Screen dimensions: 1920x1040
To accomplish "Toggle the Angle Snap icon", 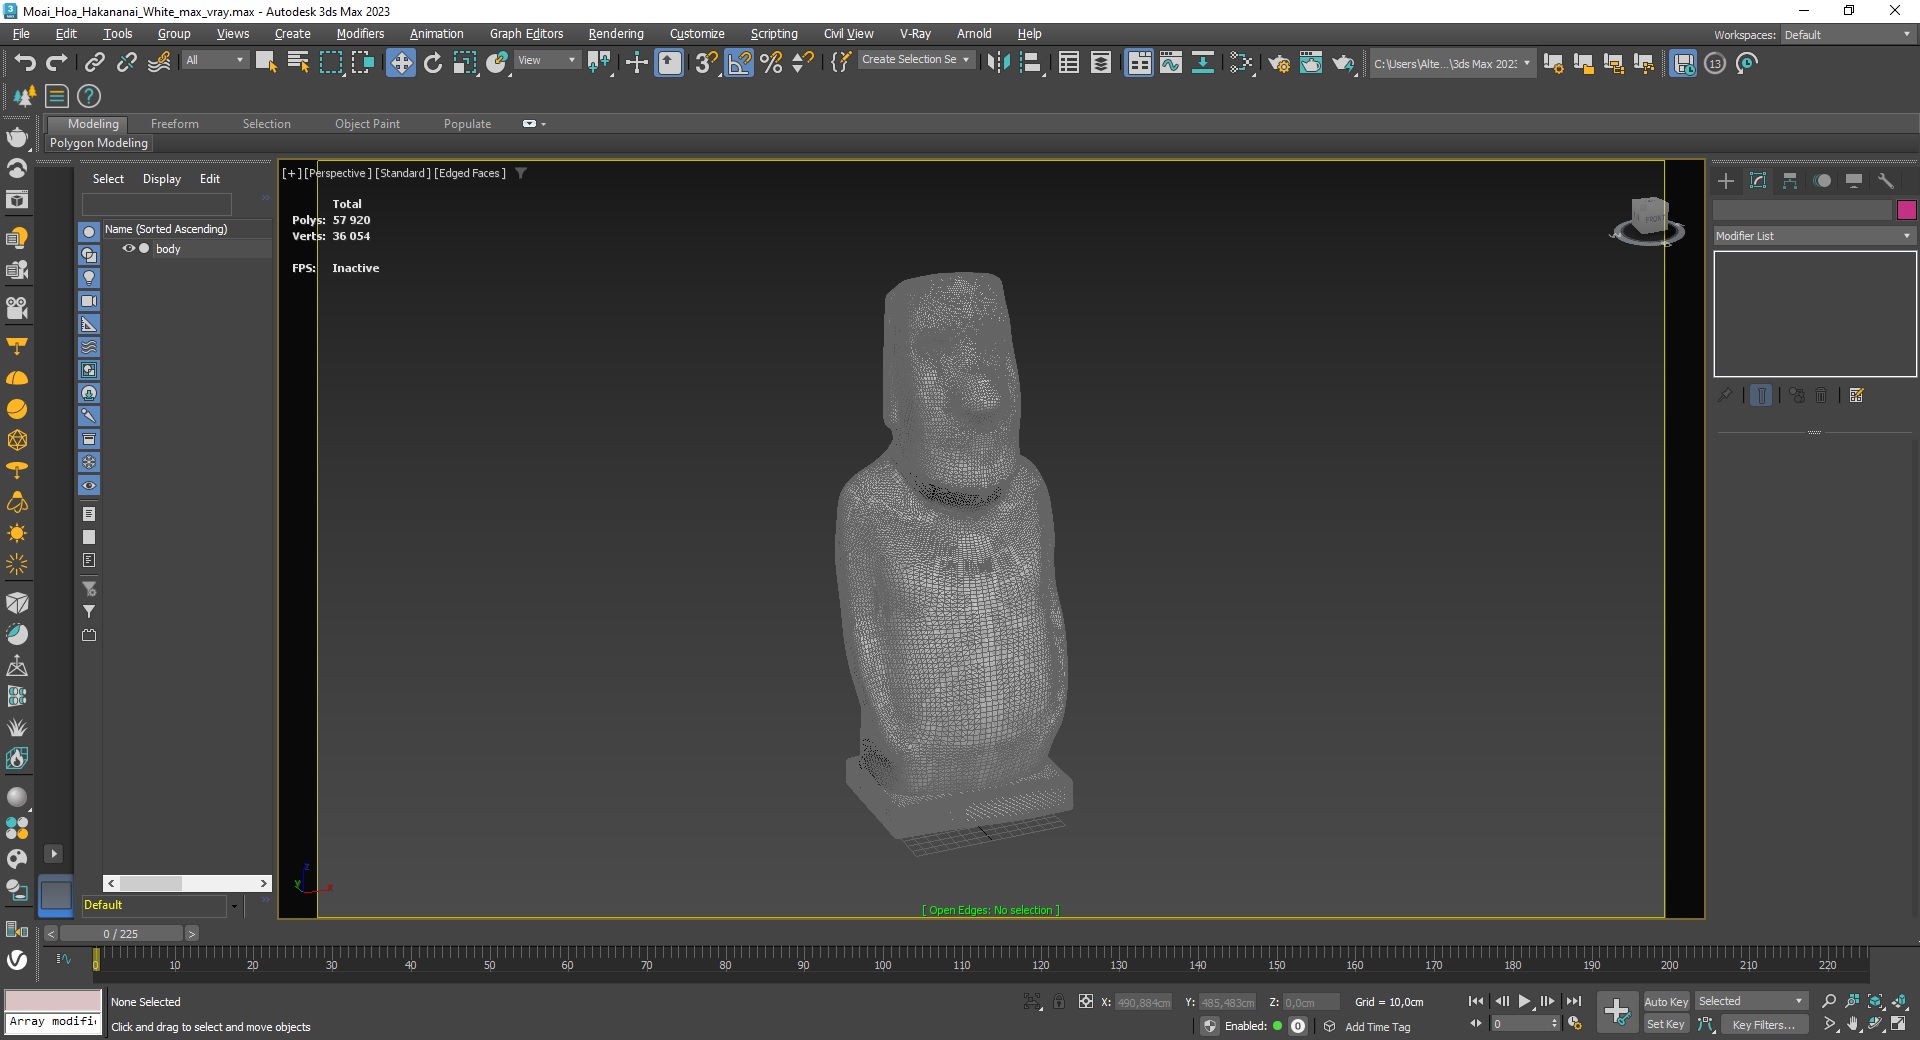I will tap(739, 63).
